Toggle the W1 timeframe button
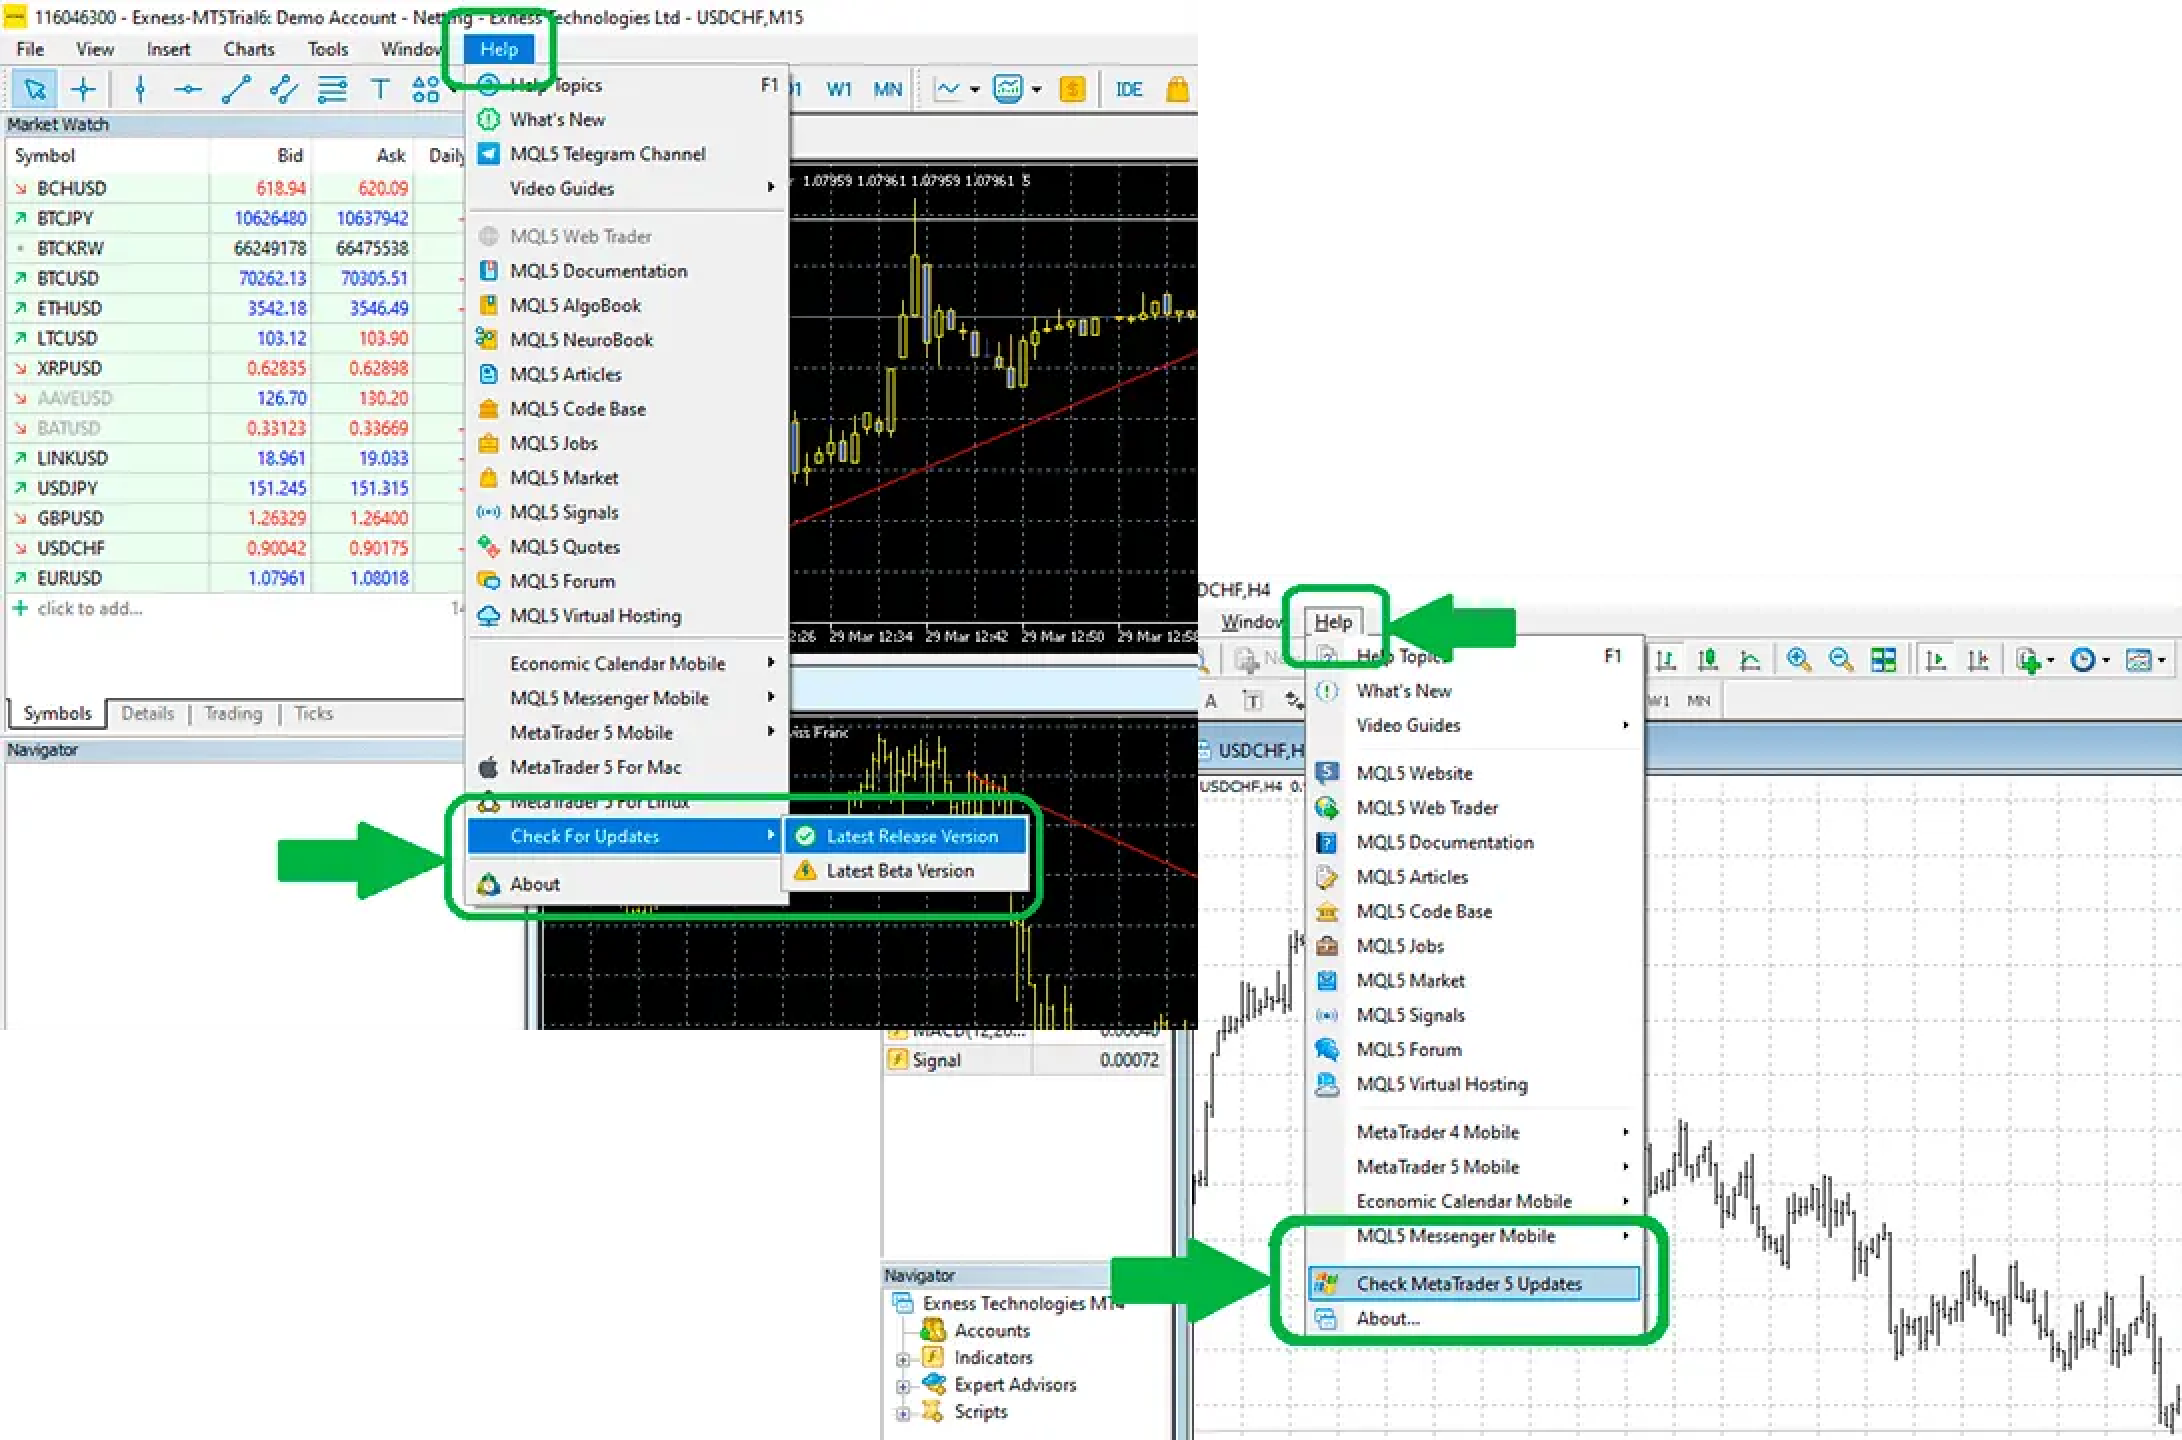The image size is (2182, 1440). (x=840, y=88)
